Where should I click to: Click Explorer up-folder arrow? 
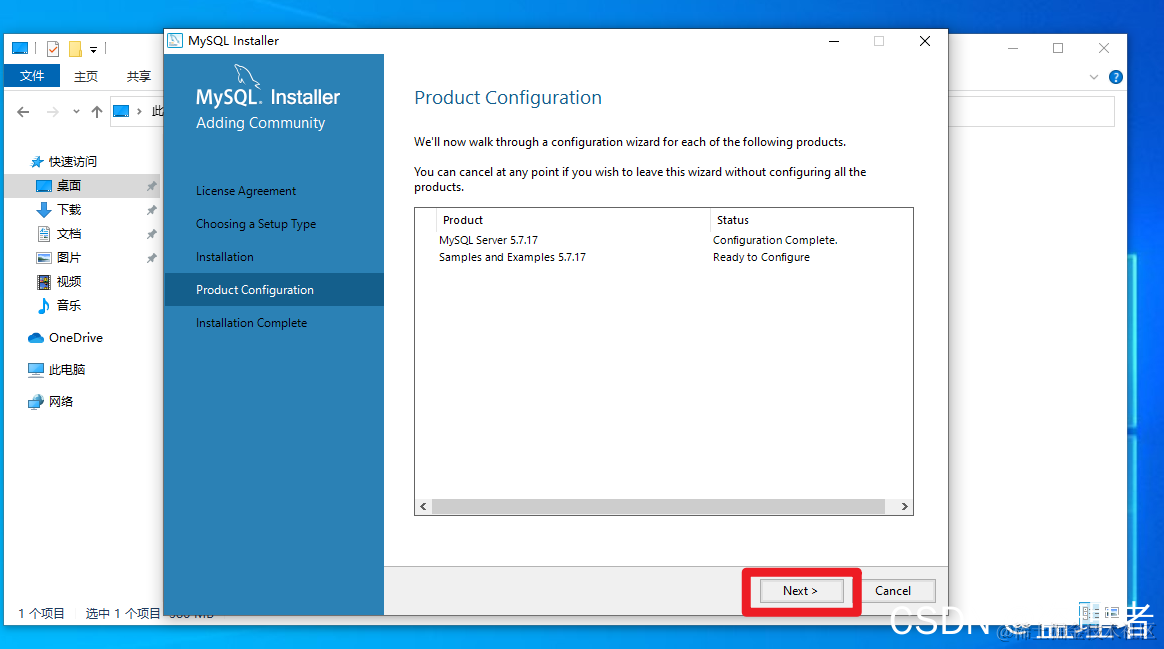click(x=97, y=112)
